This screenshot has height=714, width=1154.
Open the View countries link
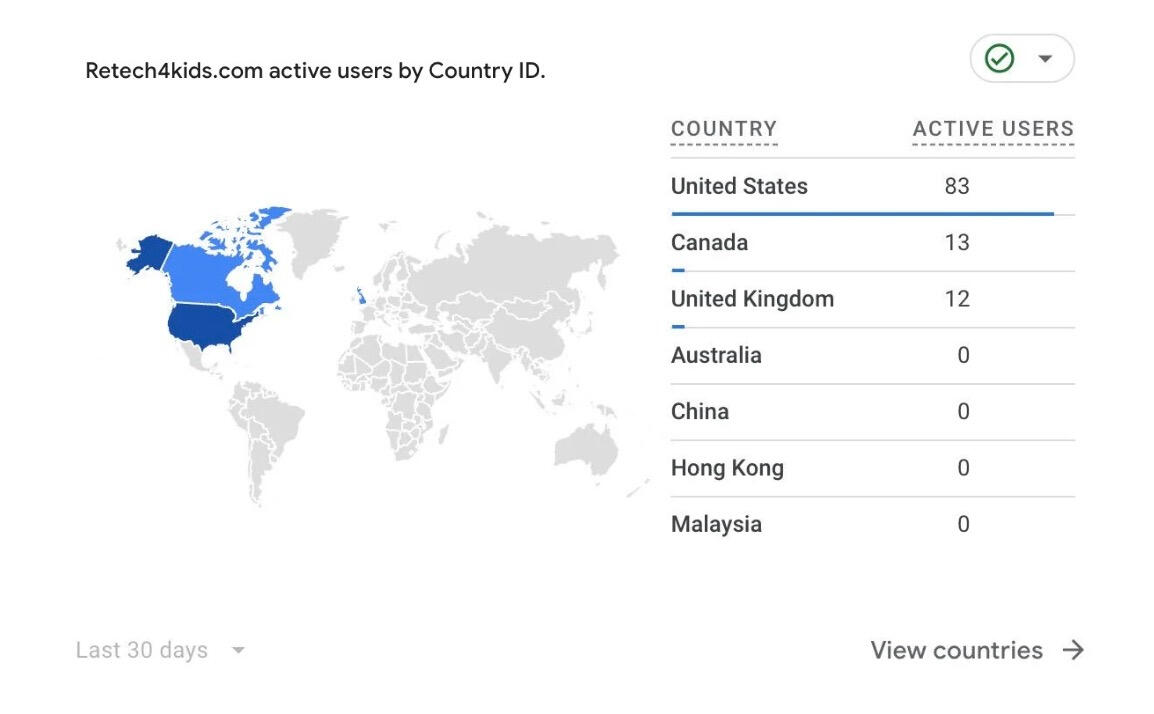click(956, 650)
